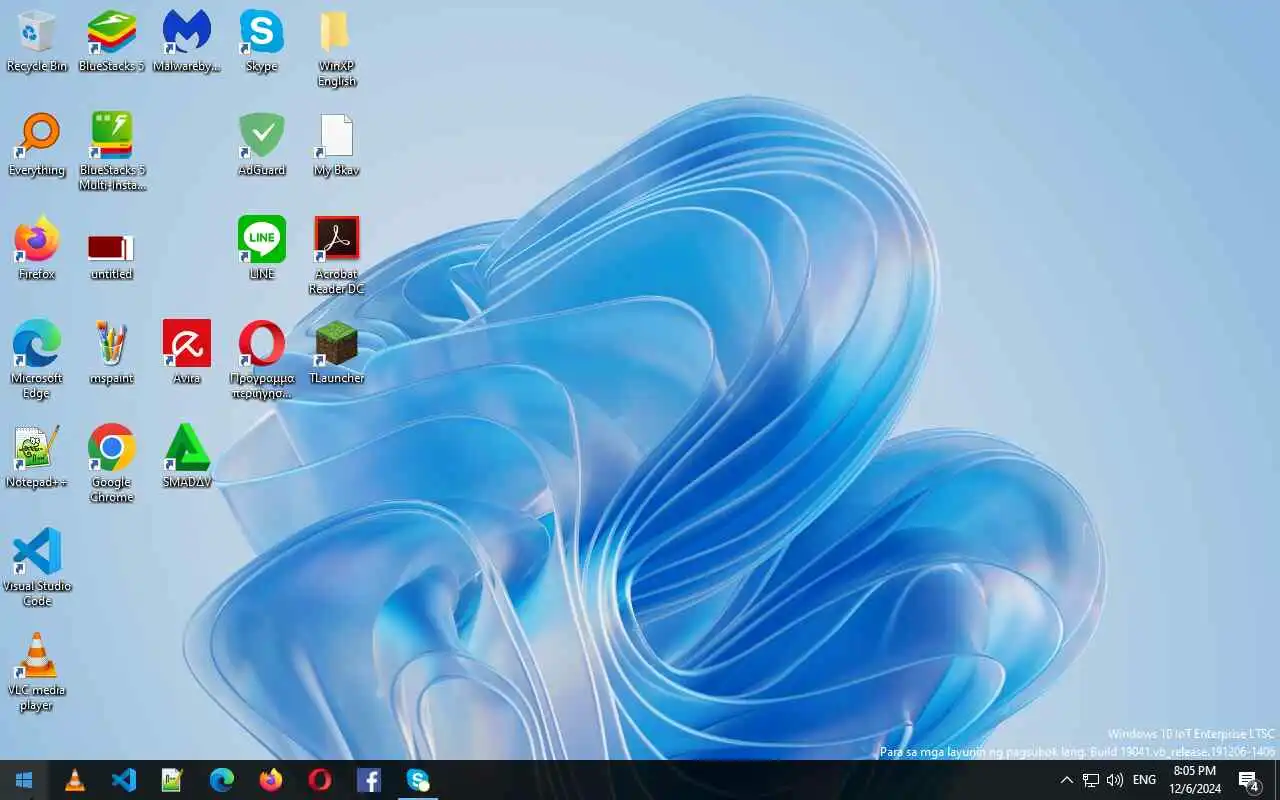Select BlueStacks 5 Multi-Instance shortcut
The width and height of the screenshot is (1280, 800).
click(x=111, y=152)
